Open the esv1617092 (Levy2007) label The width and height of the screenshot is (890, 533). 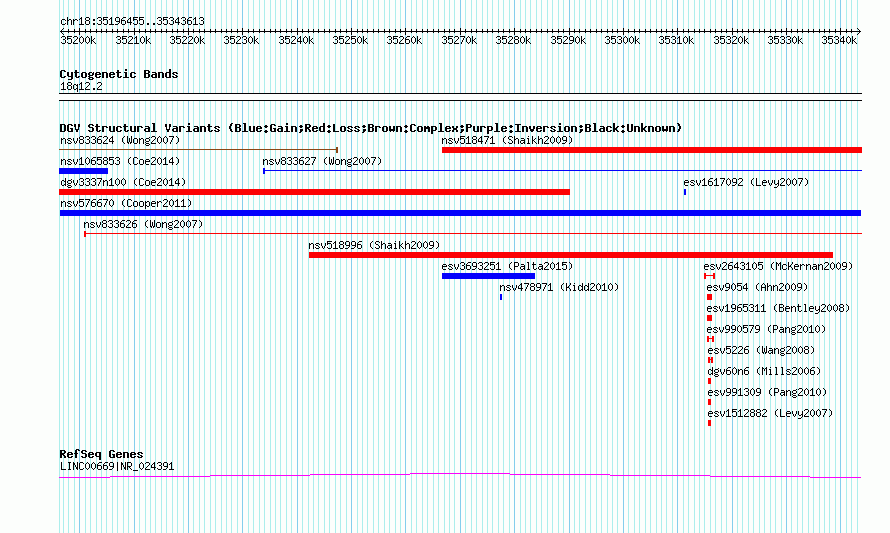click(746, 182)
